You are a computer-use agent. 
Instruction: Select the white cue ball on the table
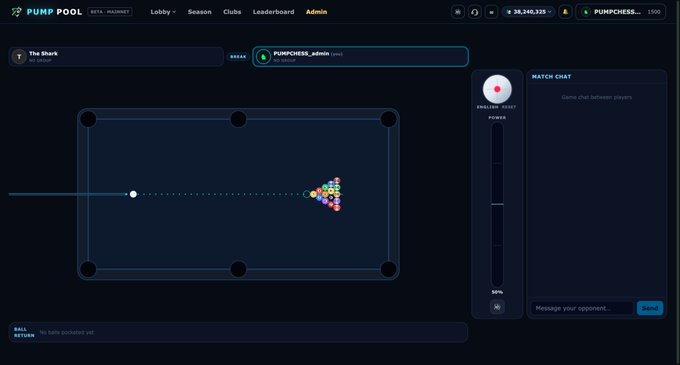(x=133, y=194)
